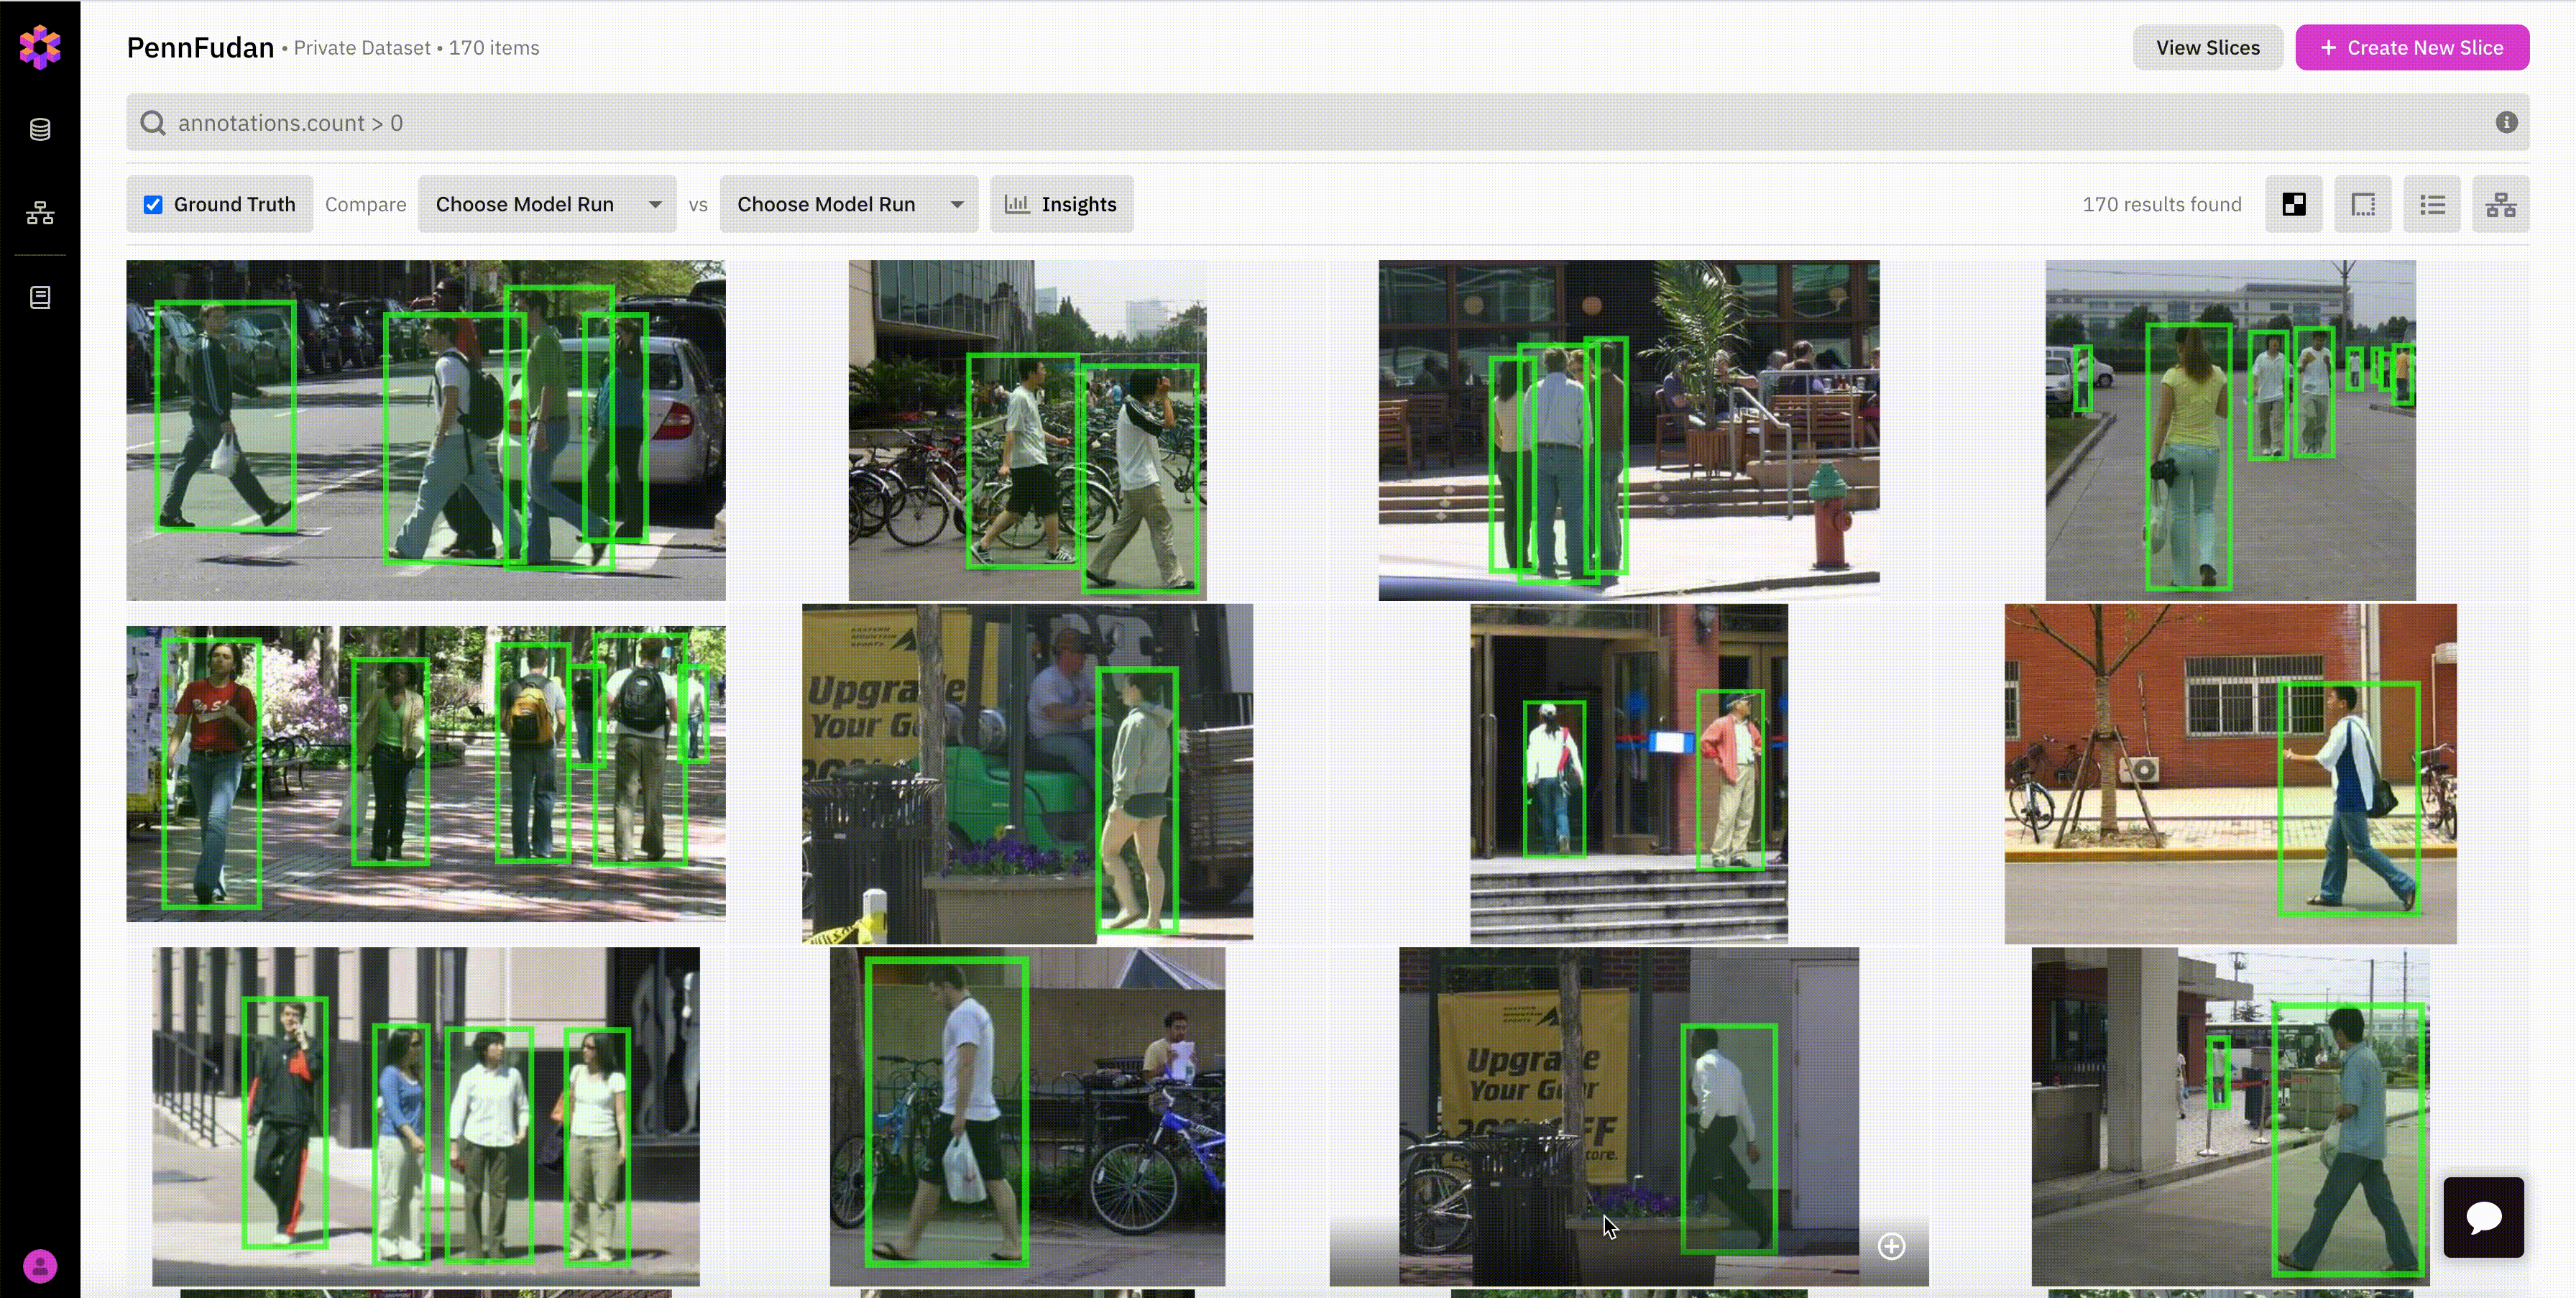Toggle the Ground Truth checkbox
This screenshot has width=2576, height=1298.
coord(153,204)
